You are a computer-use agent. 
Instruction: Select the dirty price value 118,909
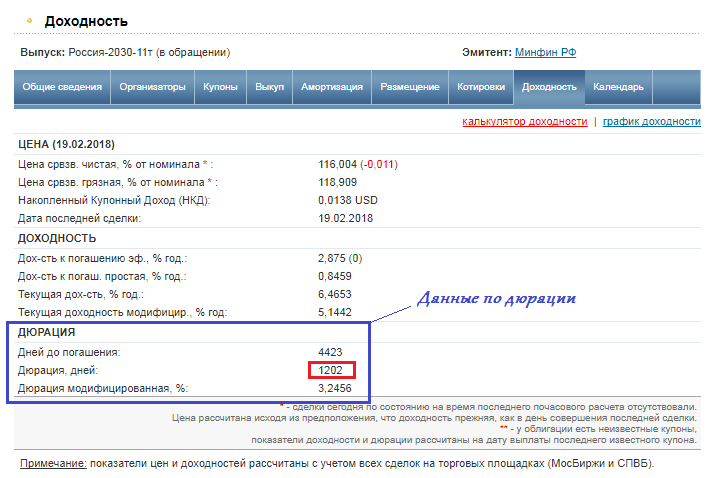337,182
